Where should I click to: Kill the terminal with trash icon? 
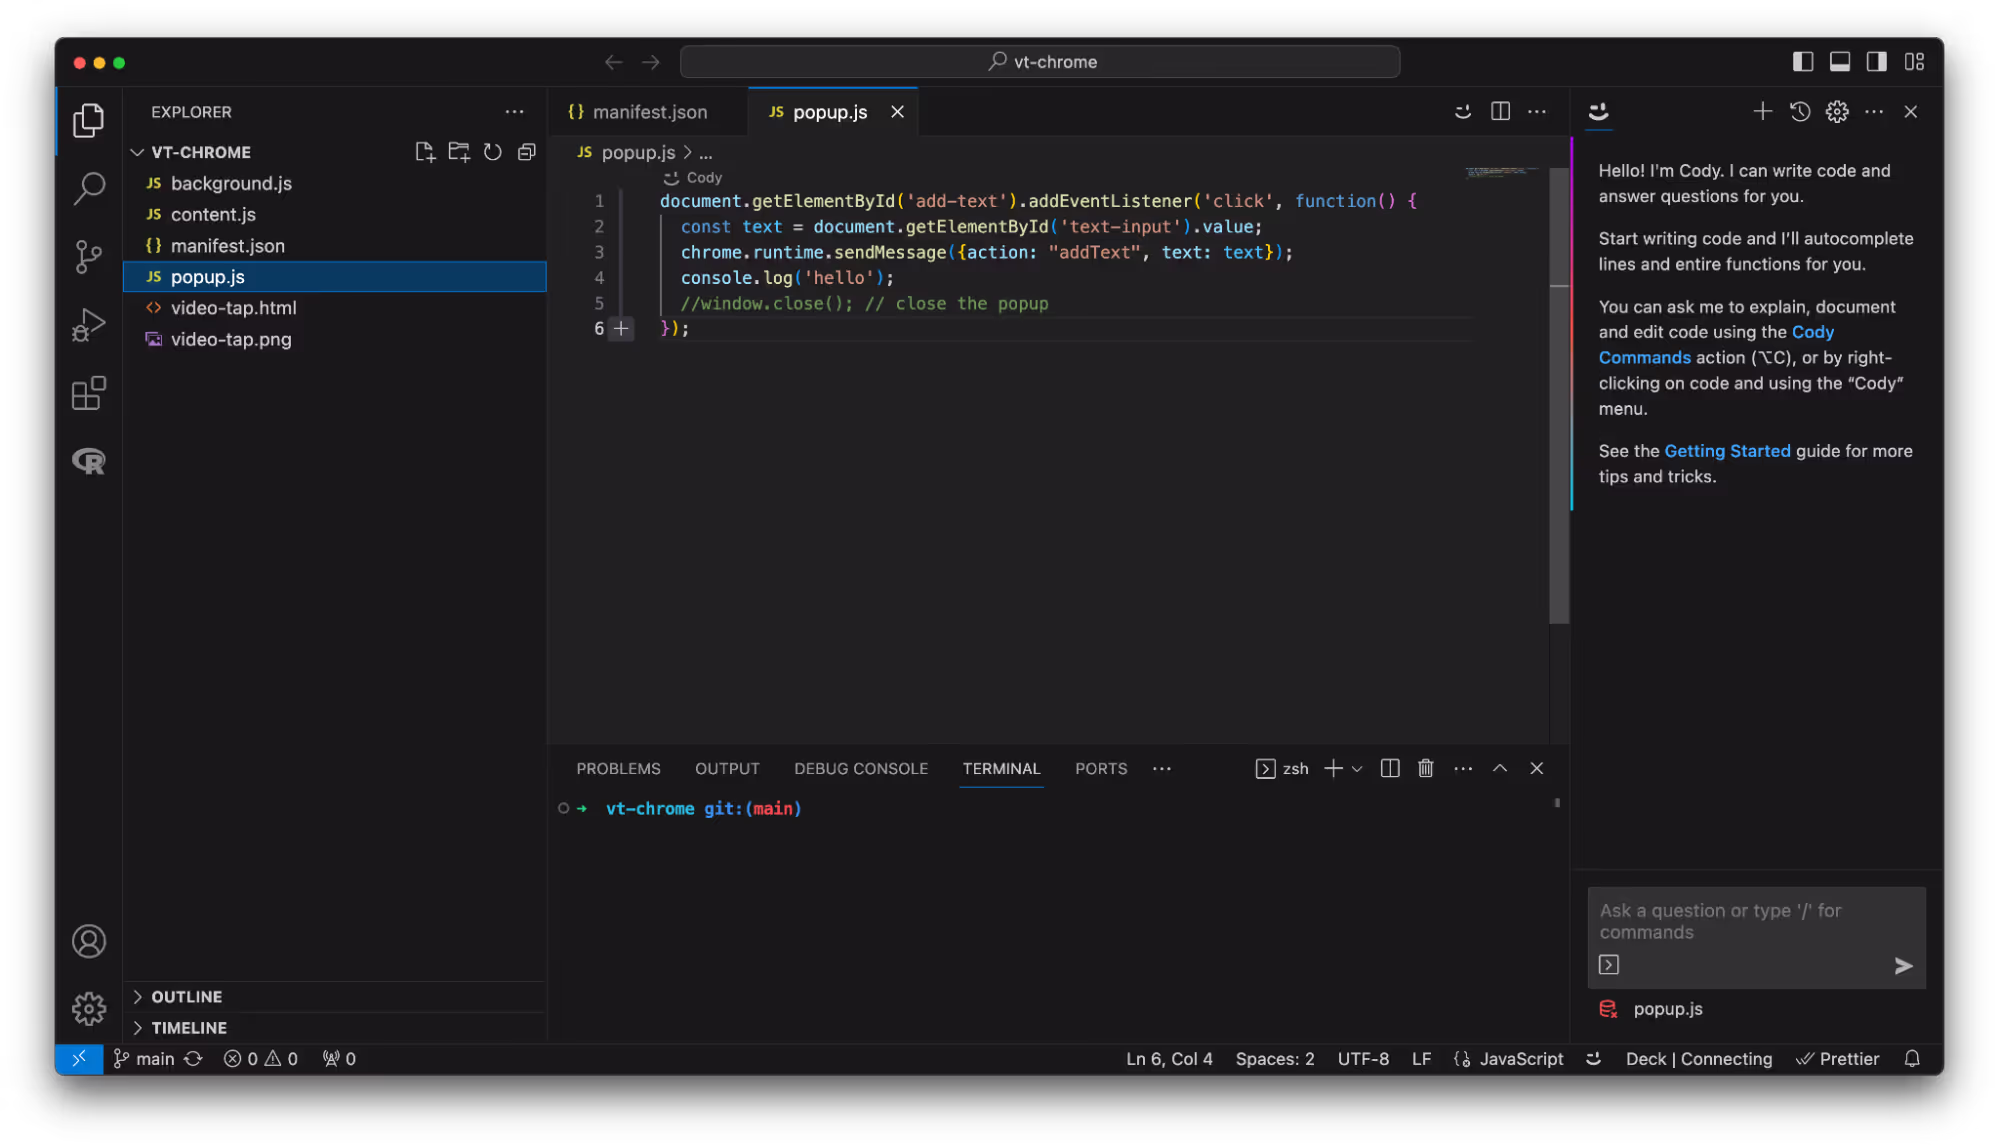[1426, 768]
